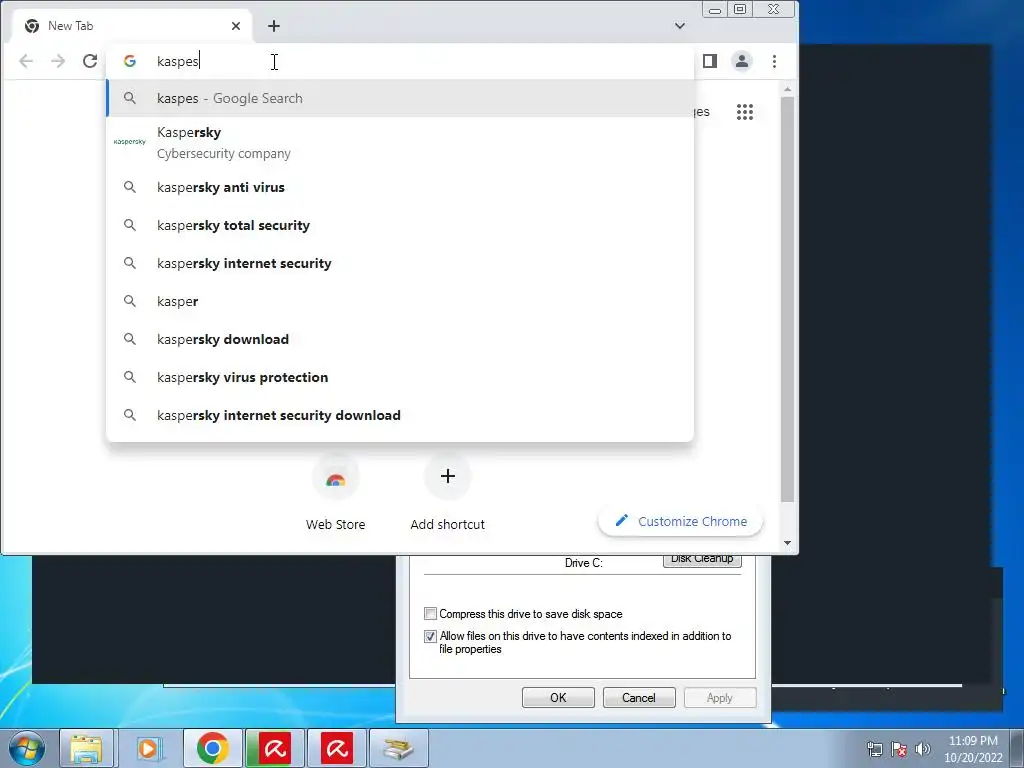
Task: Choose 'kaspersky internet security download' suggestion
Action: click(400, 415)
